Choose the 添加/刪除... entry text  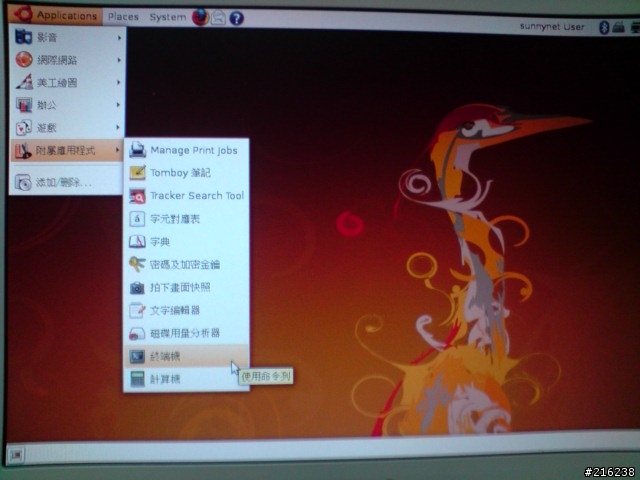[64, 182]
